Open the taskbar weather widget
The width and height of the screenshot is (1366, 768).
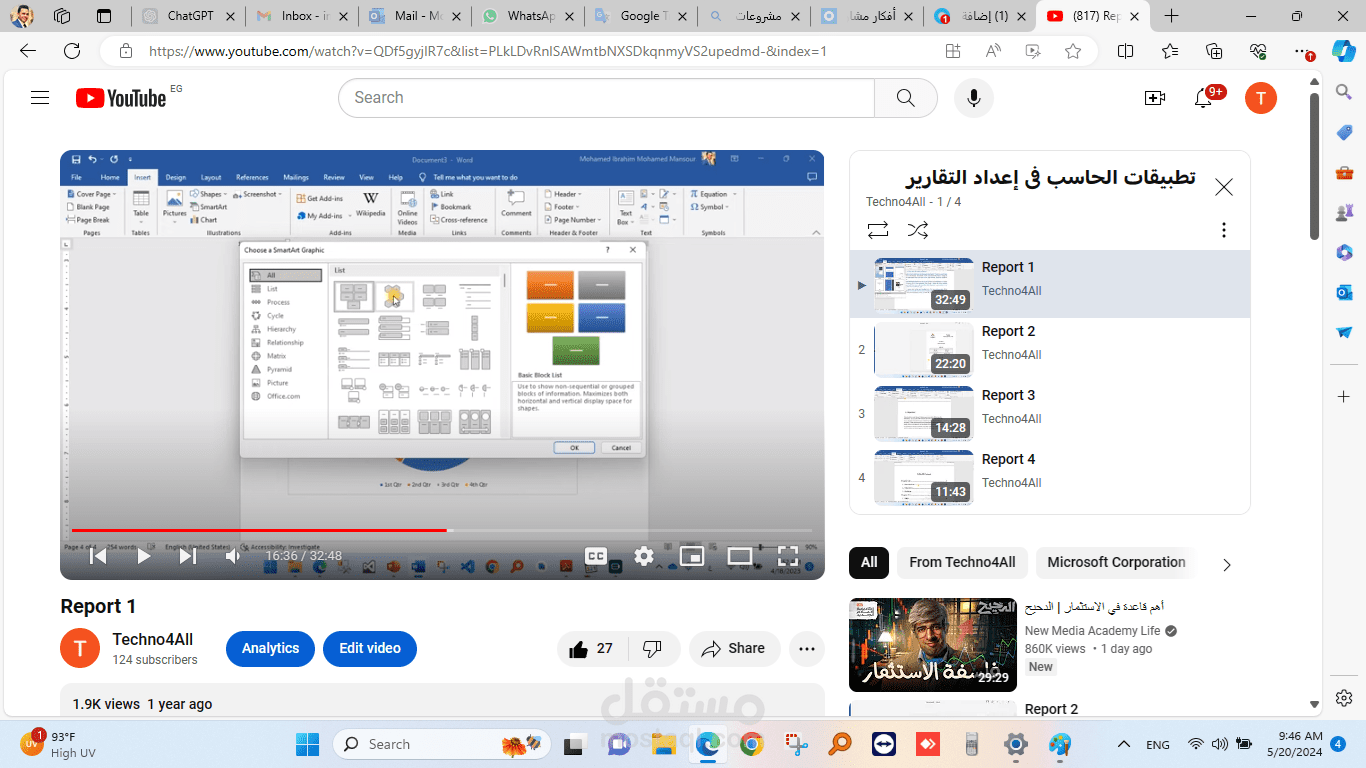point(60,744)
